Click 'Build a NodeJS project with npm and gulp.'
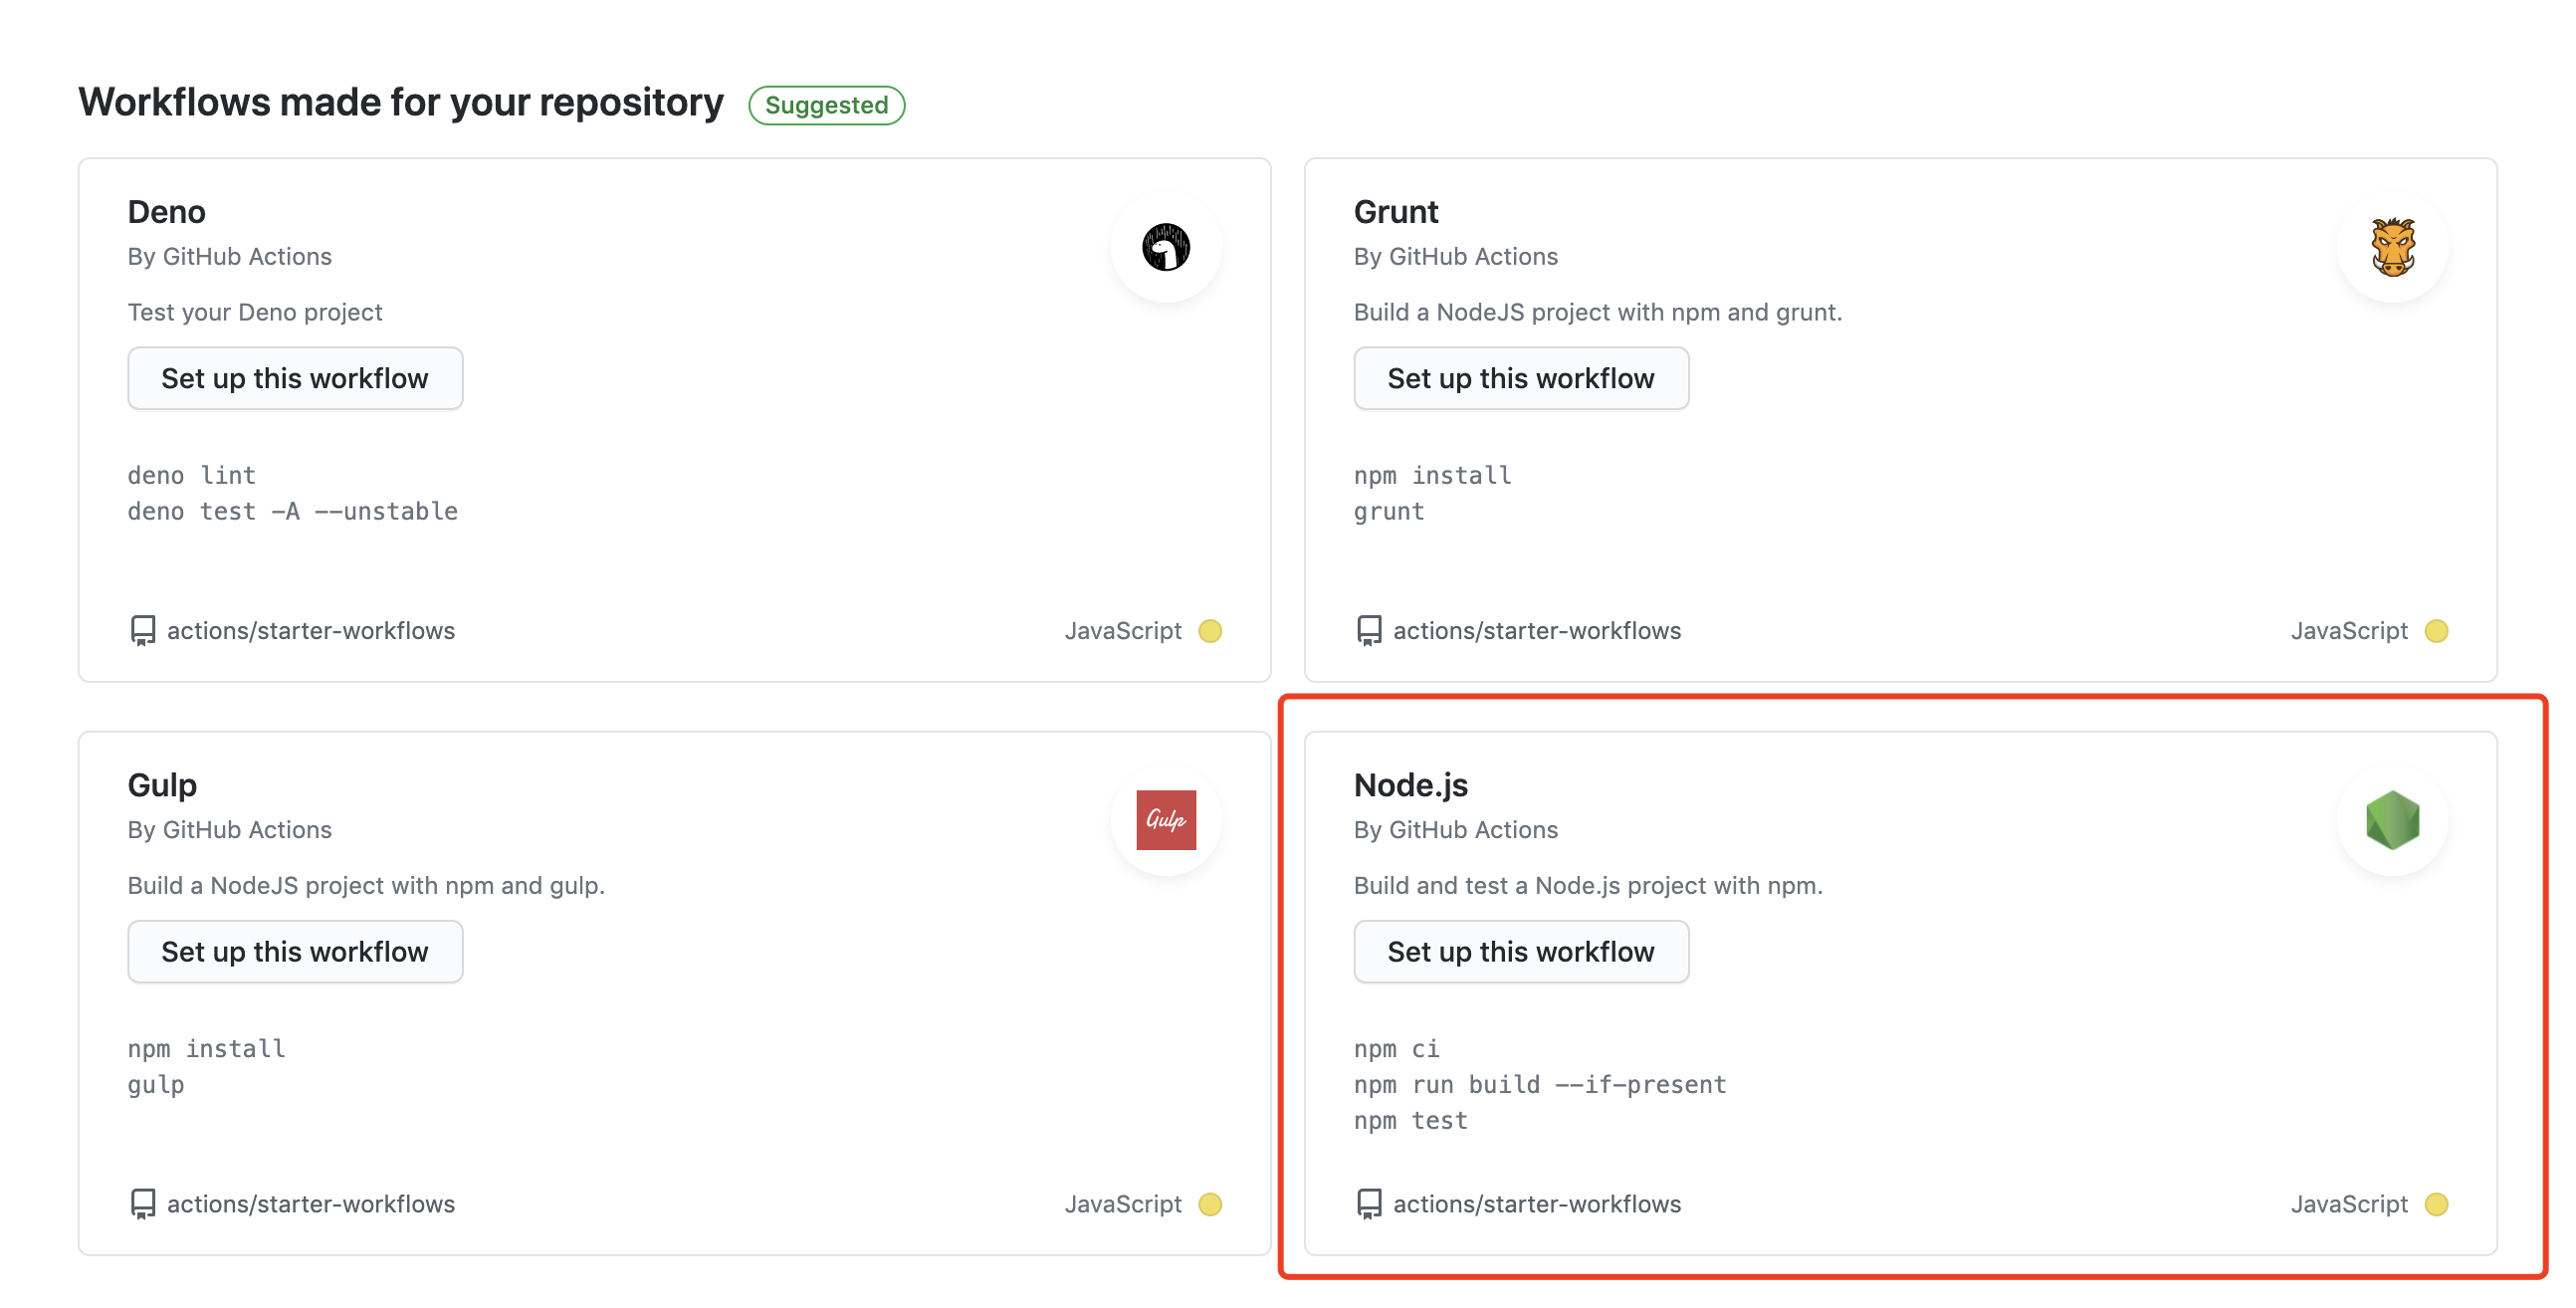This screenshot has height=1308, width=2576. 366,886
